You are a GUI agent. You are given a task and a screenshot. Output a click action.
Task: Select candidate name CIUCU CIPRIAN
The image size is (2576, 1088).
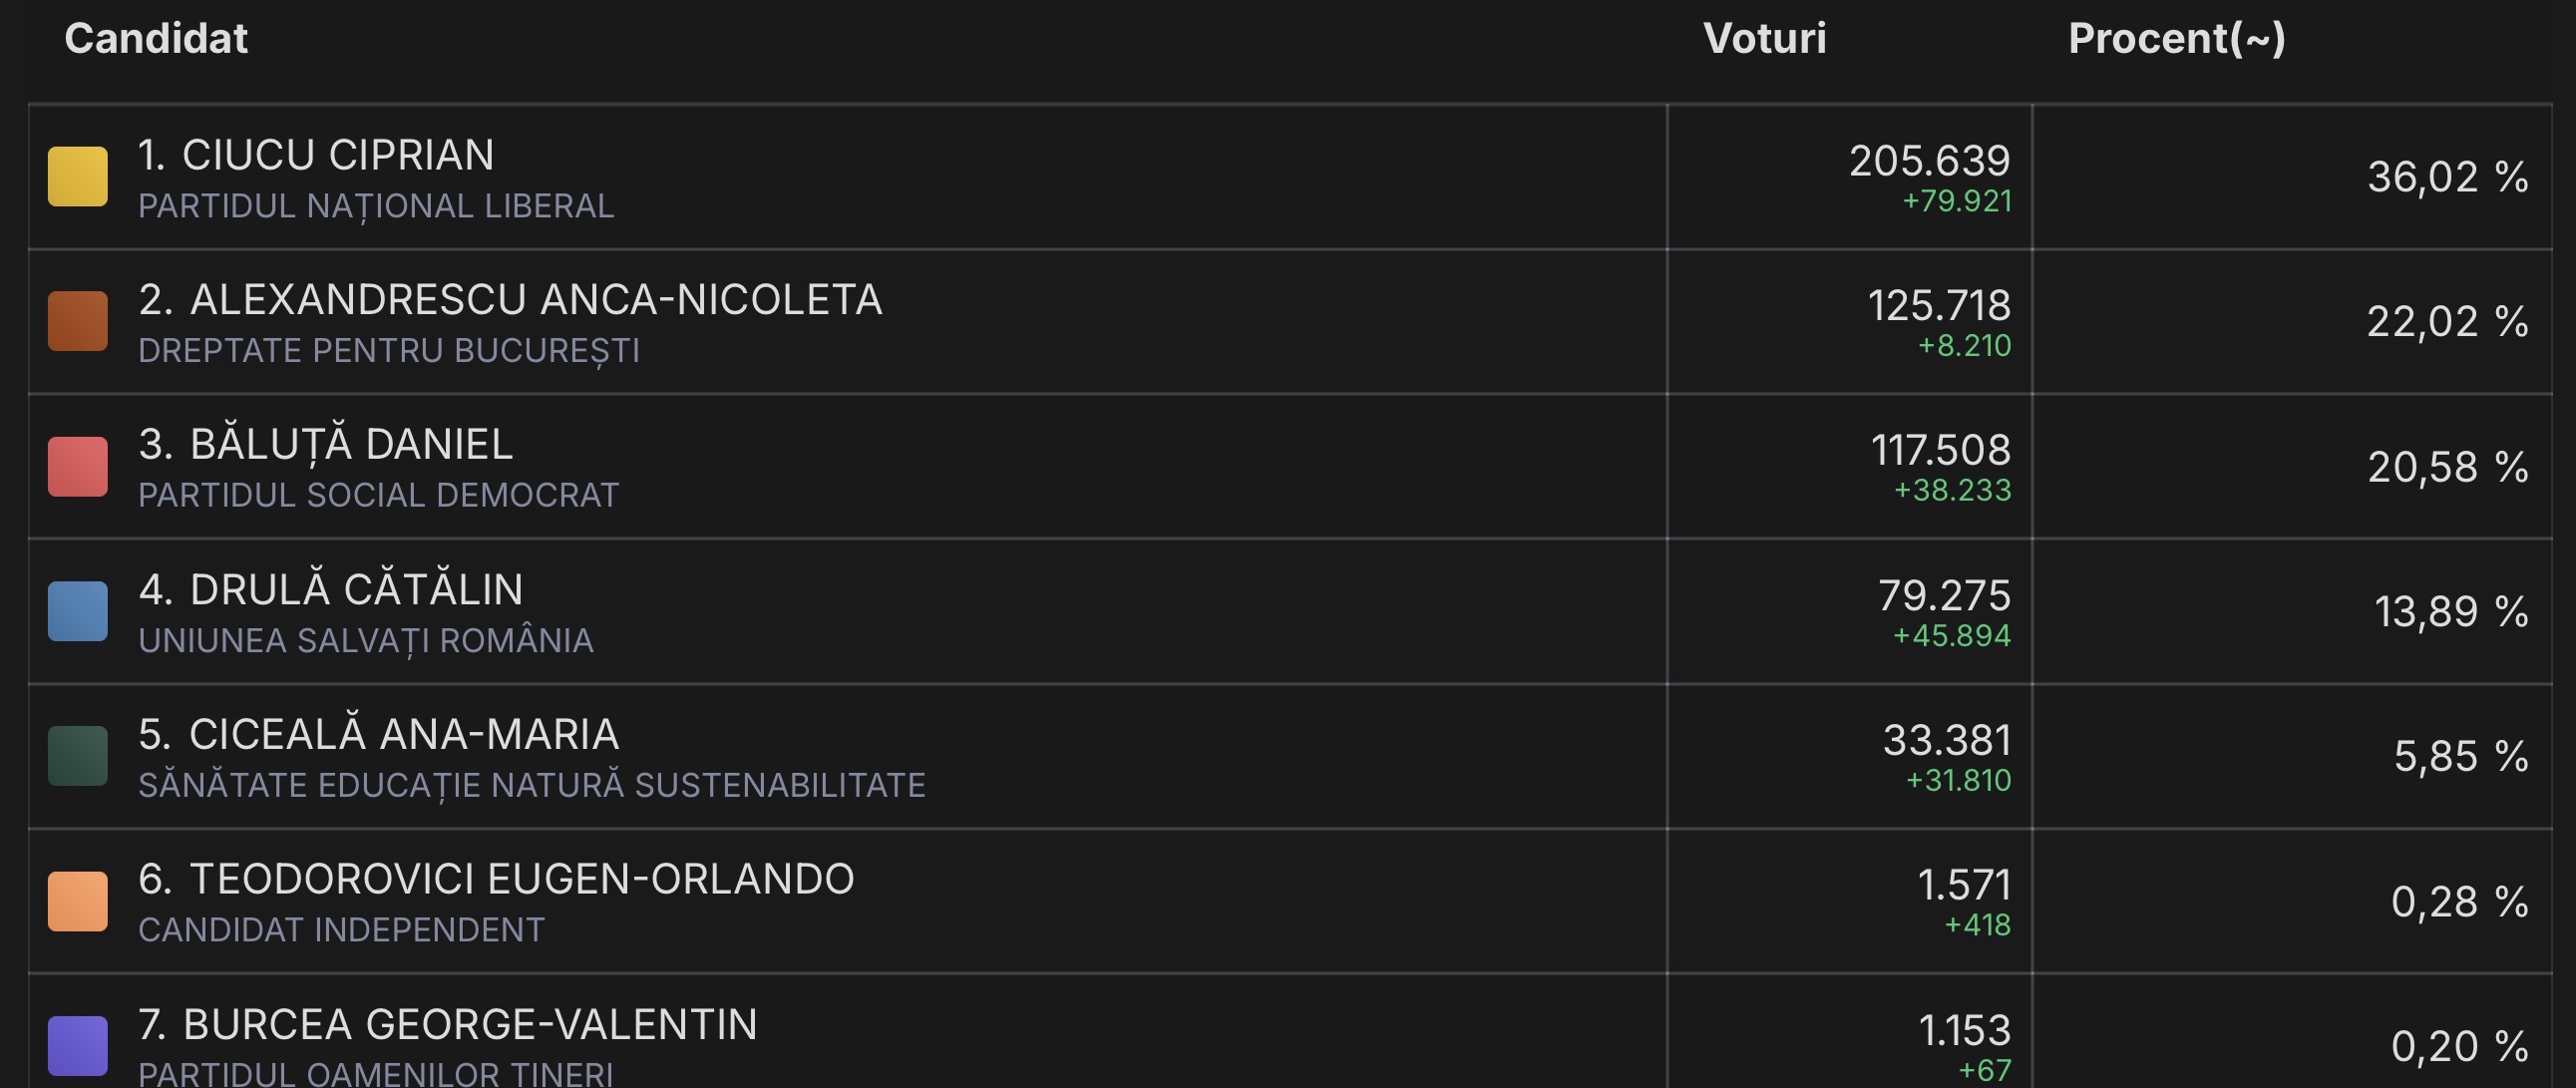(x=337, y=155)
